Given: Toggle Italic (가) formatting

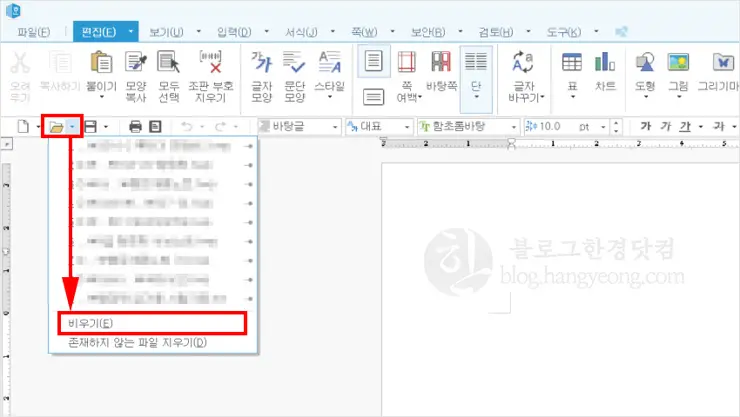Looking at the screenshot, I should [665, 126].
